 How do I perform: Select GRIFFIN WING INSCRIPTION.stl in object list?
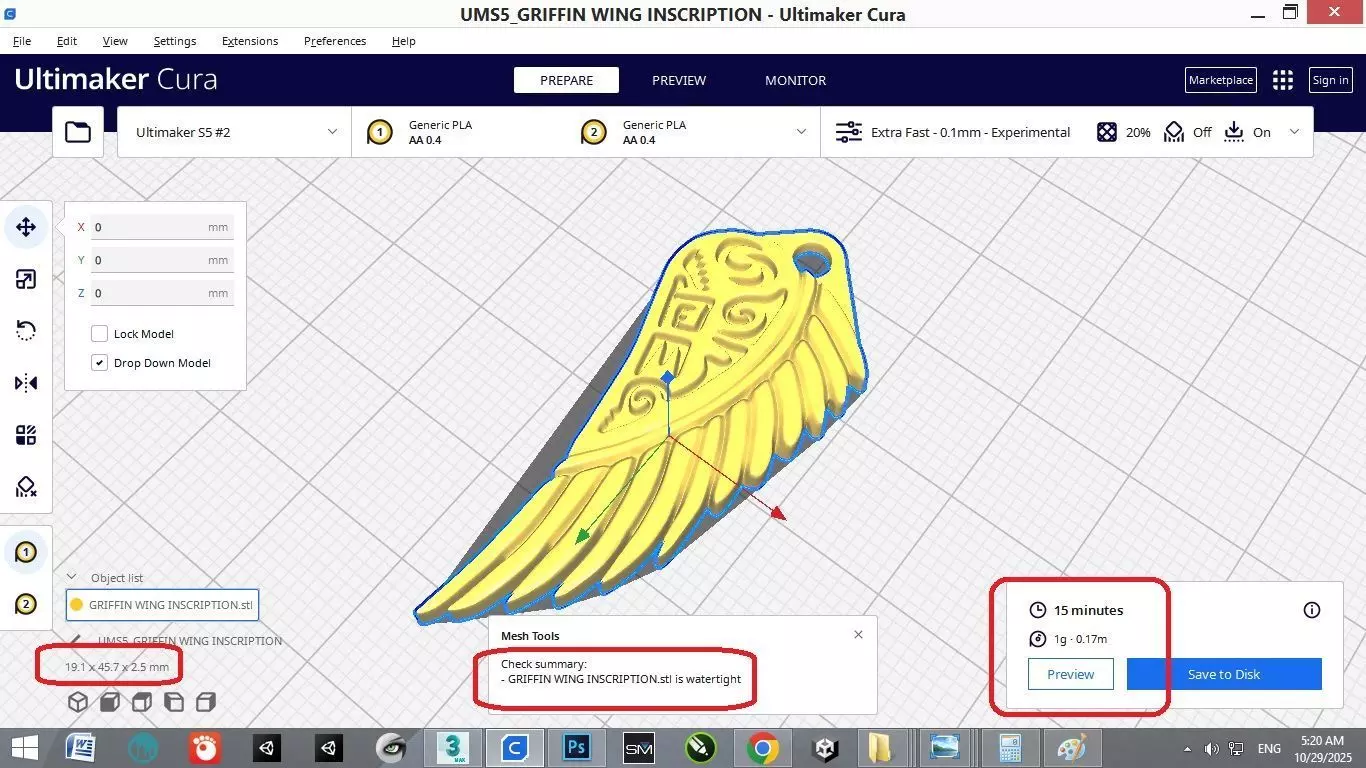(x=162, y=604)
